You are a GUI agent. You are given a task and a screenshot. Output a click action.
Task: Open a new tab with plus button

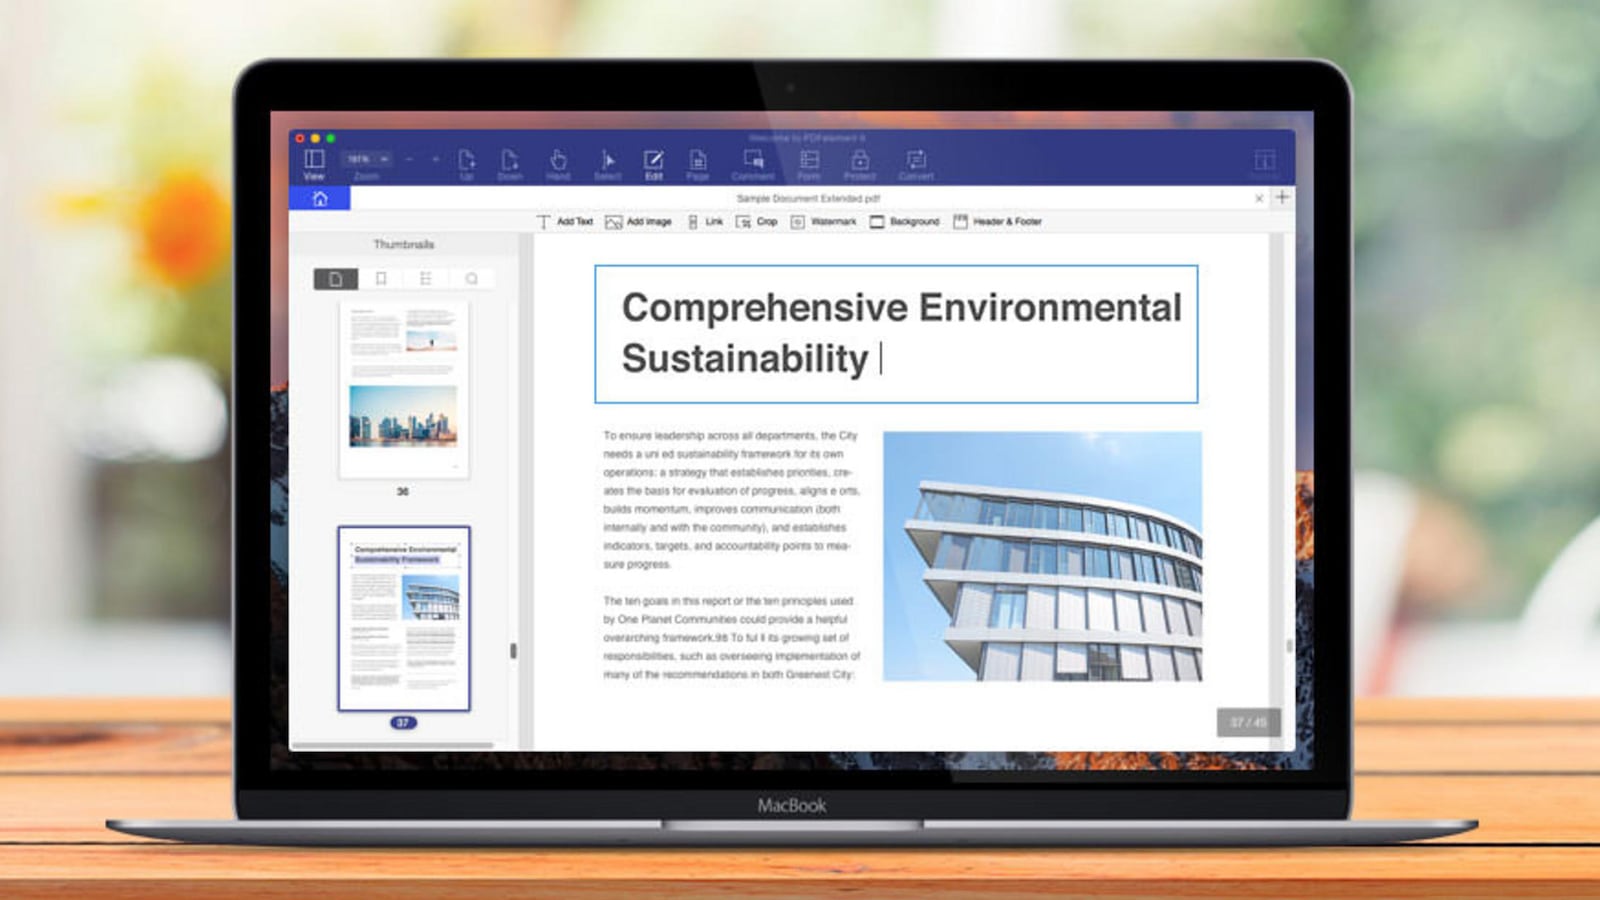tap(1282, 197)
